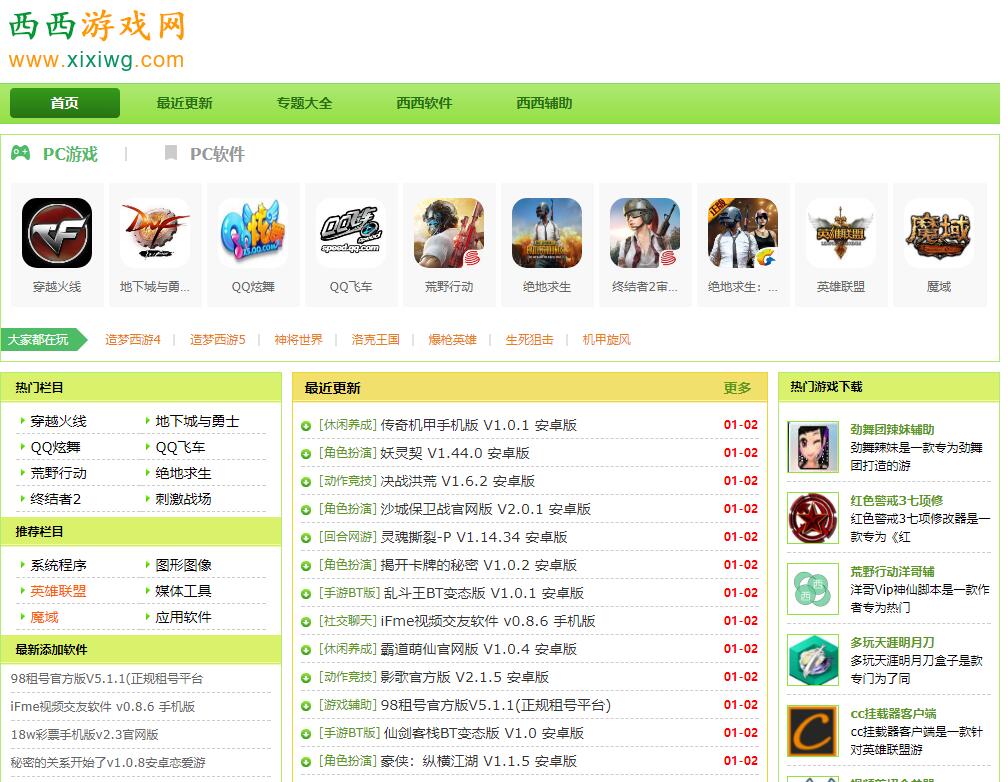Screen dimensions: 1008x782
Task: Open the 媒体工具 category link
Action: point(183,591)
